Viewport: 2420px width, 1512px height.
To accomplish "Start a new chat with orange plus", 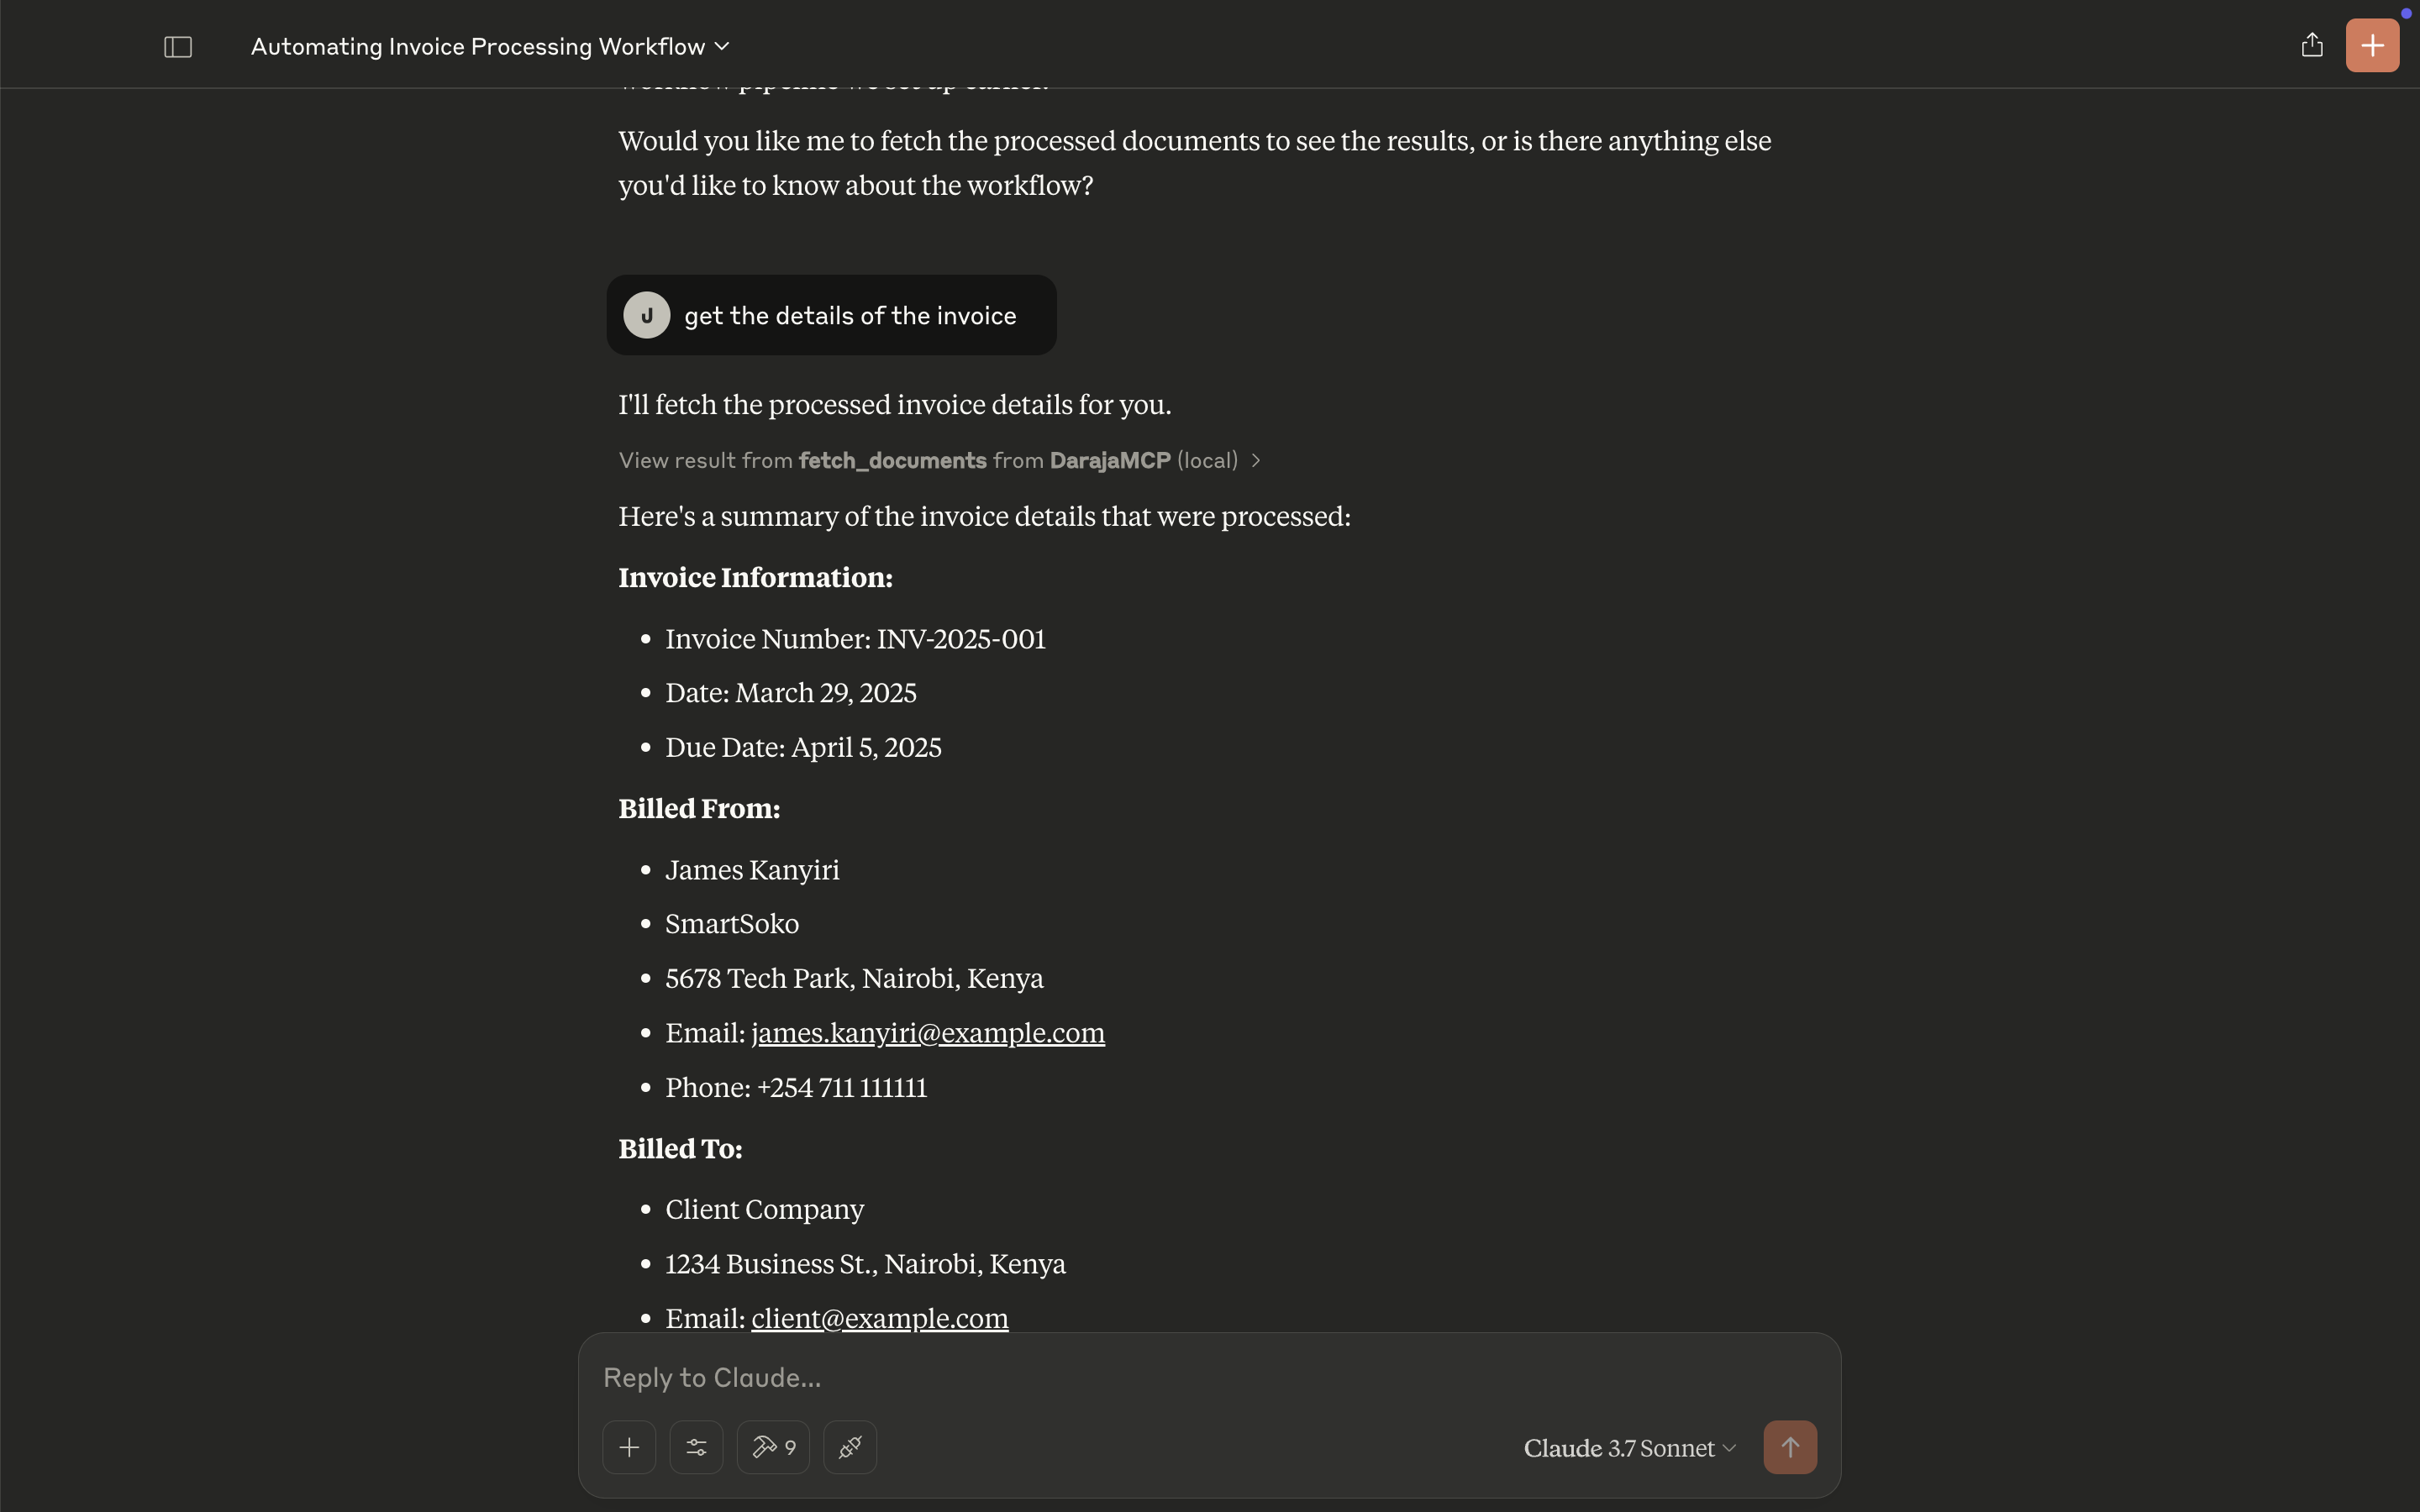I will tap(2372, 45).
